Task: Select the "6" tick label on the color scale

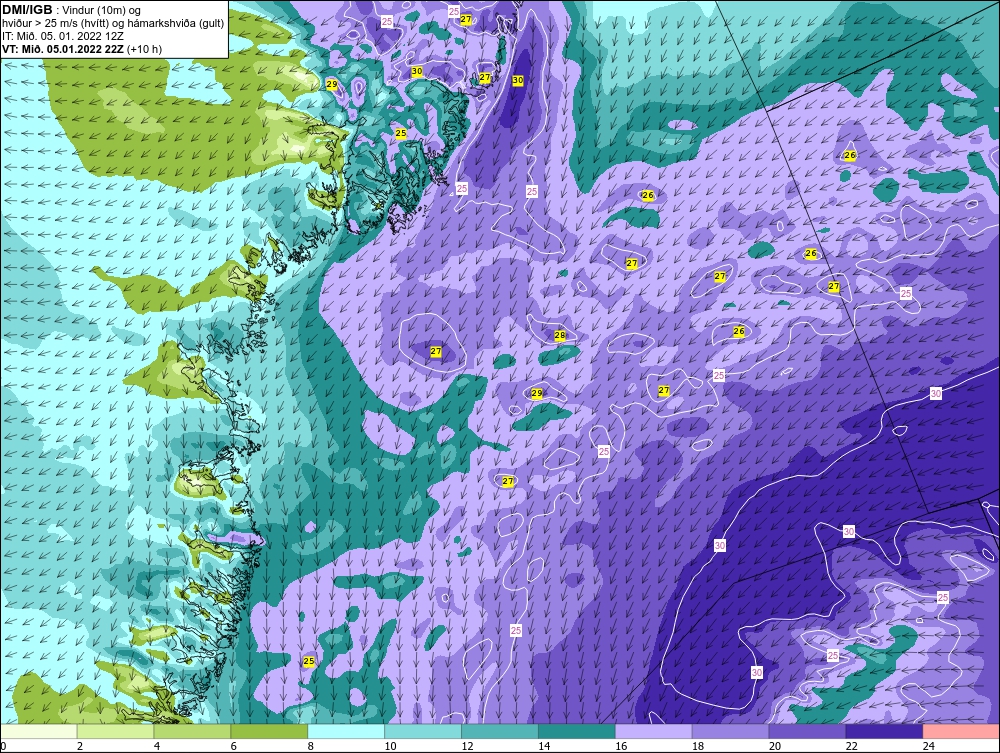Action: [233, 746]
